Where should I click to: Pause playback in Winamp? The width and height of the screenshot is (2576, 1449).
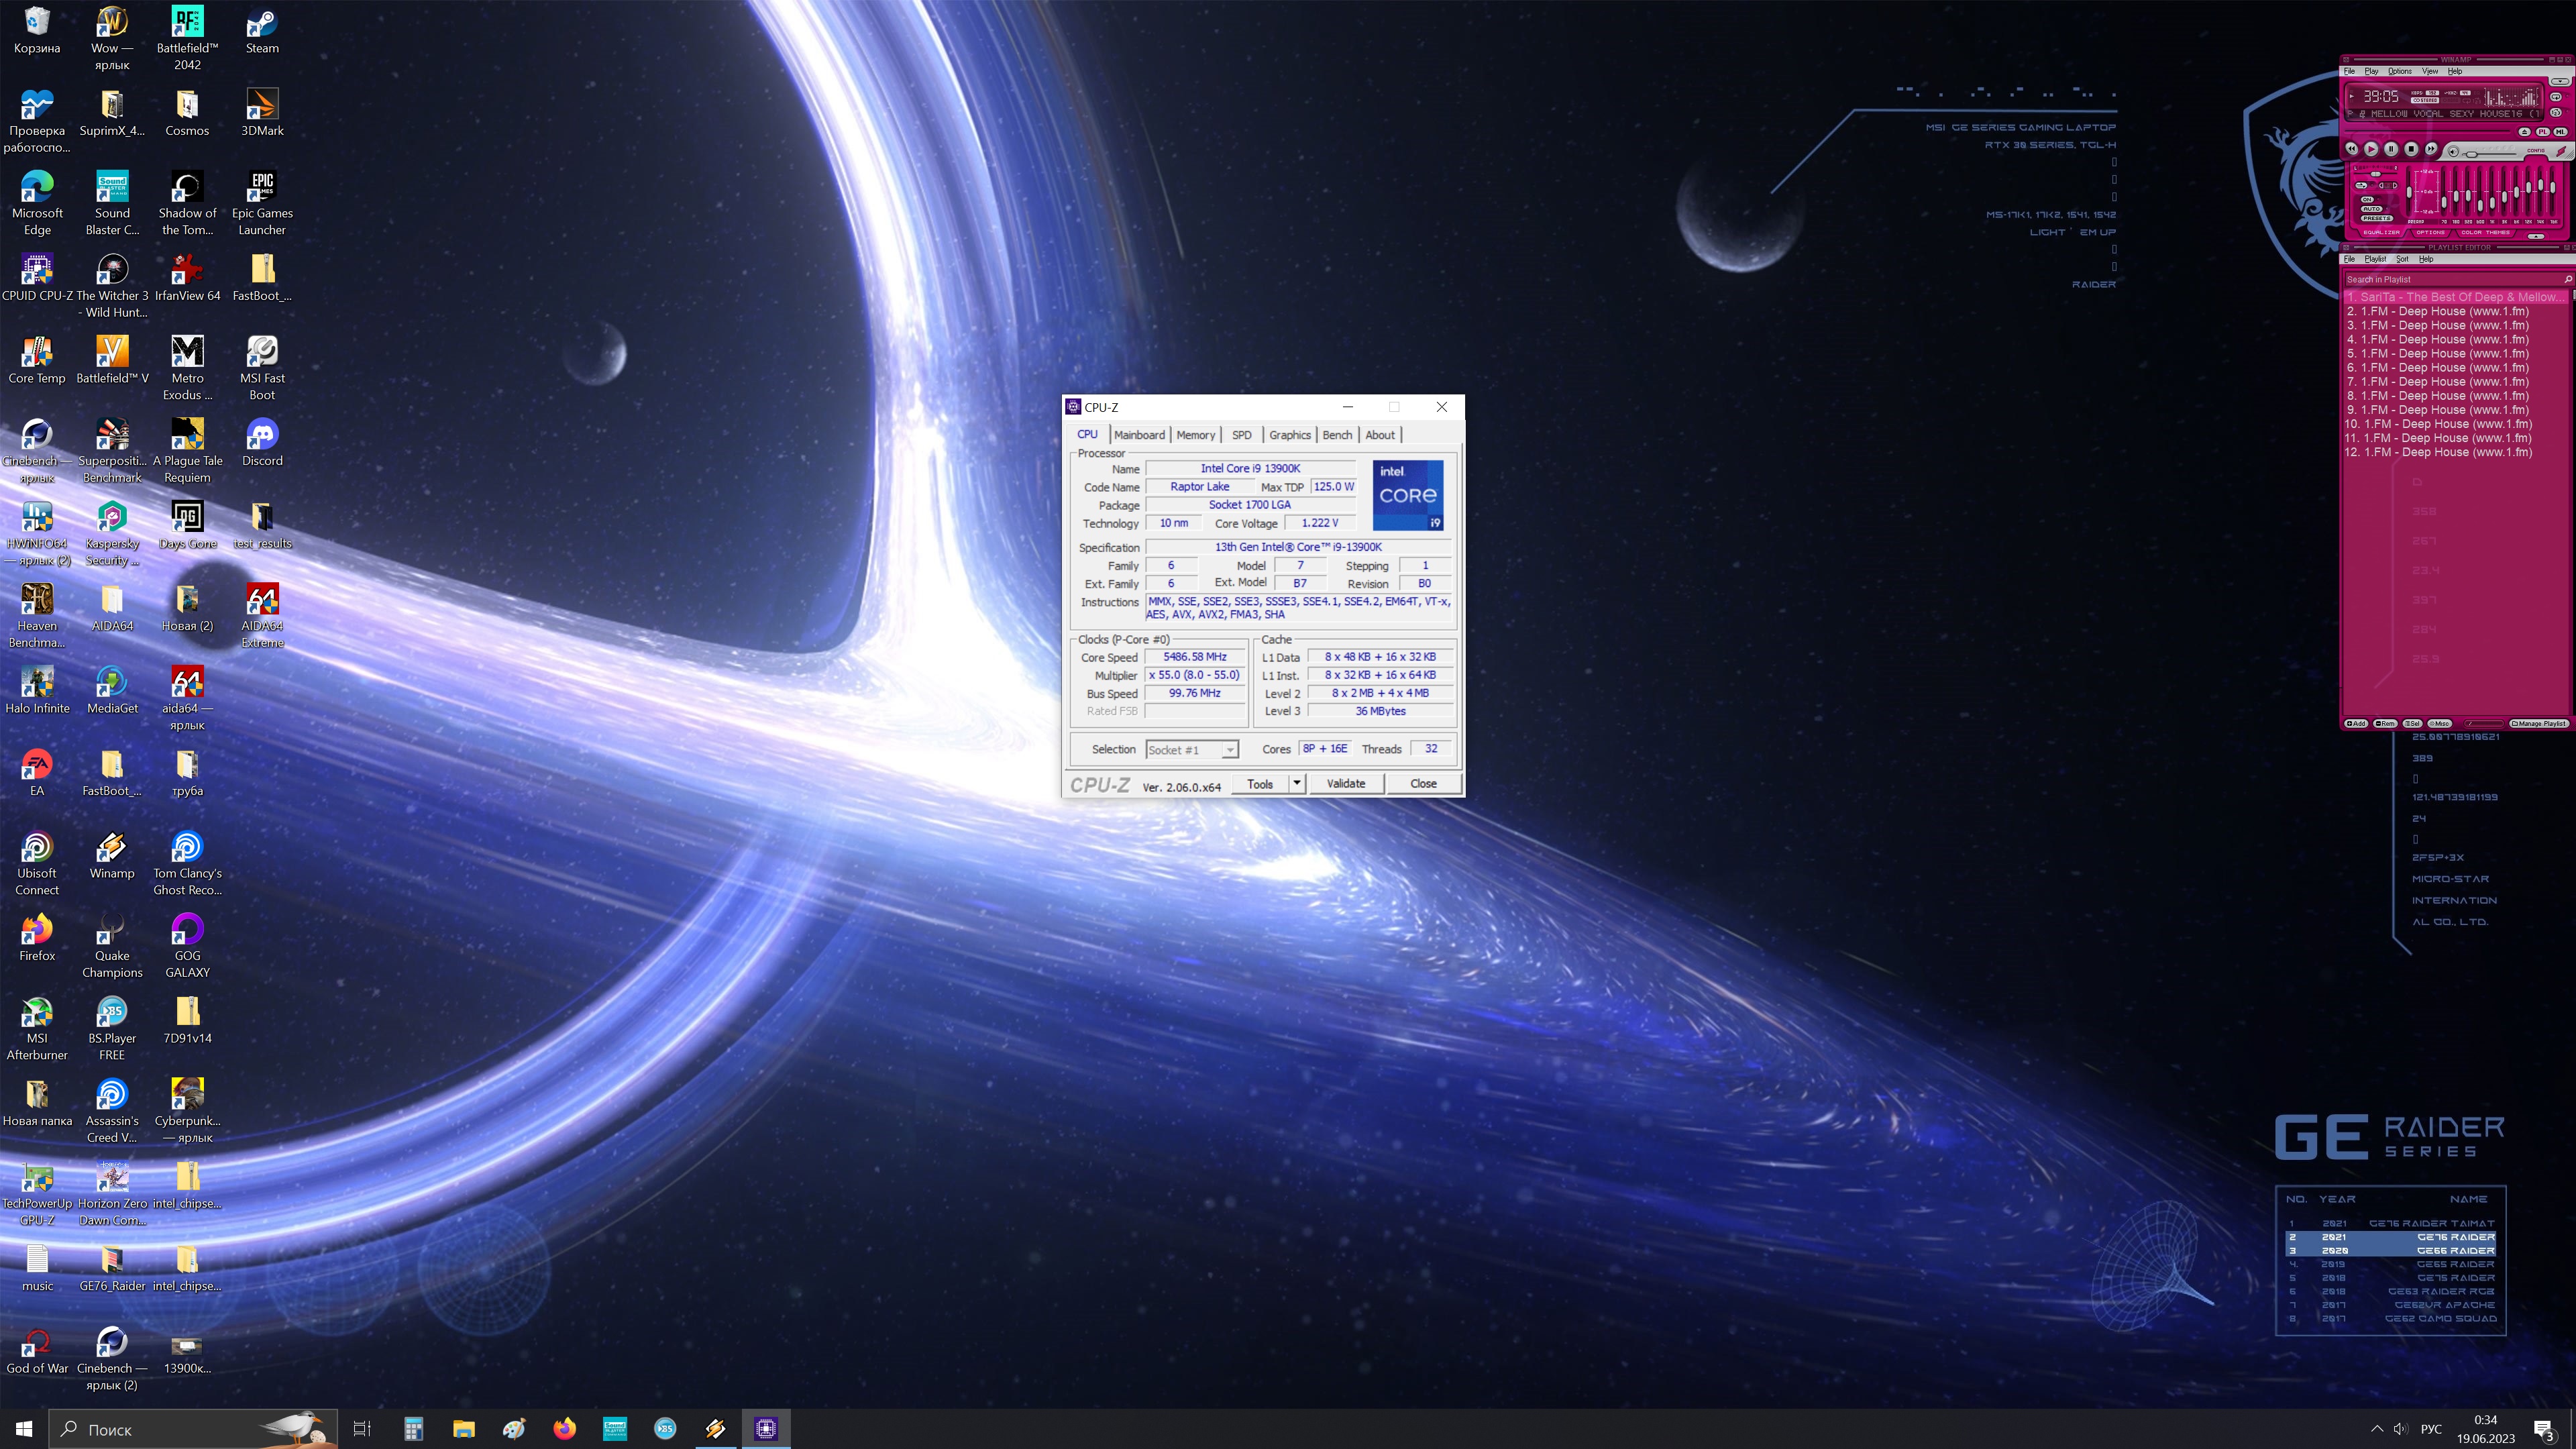click(x=2391, y=149)
